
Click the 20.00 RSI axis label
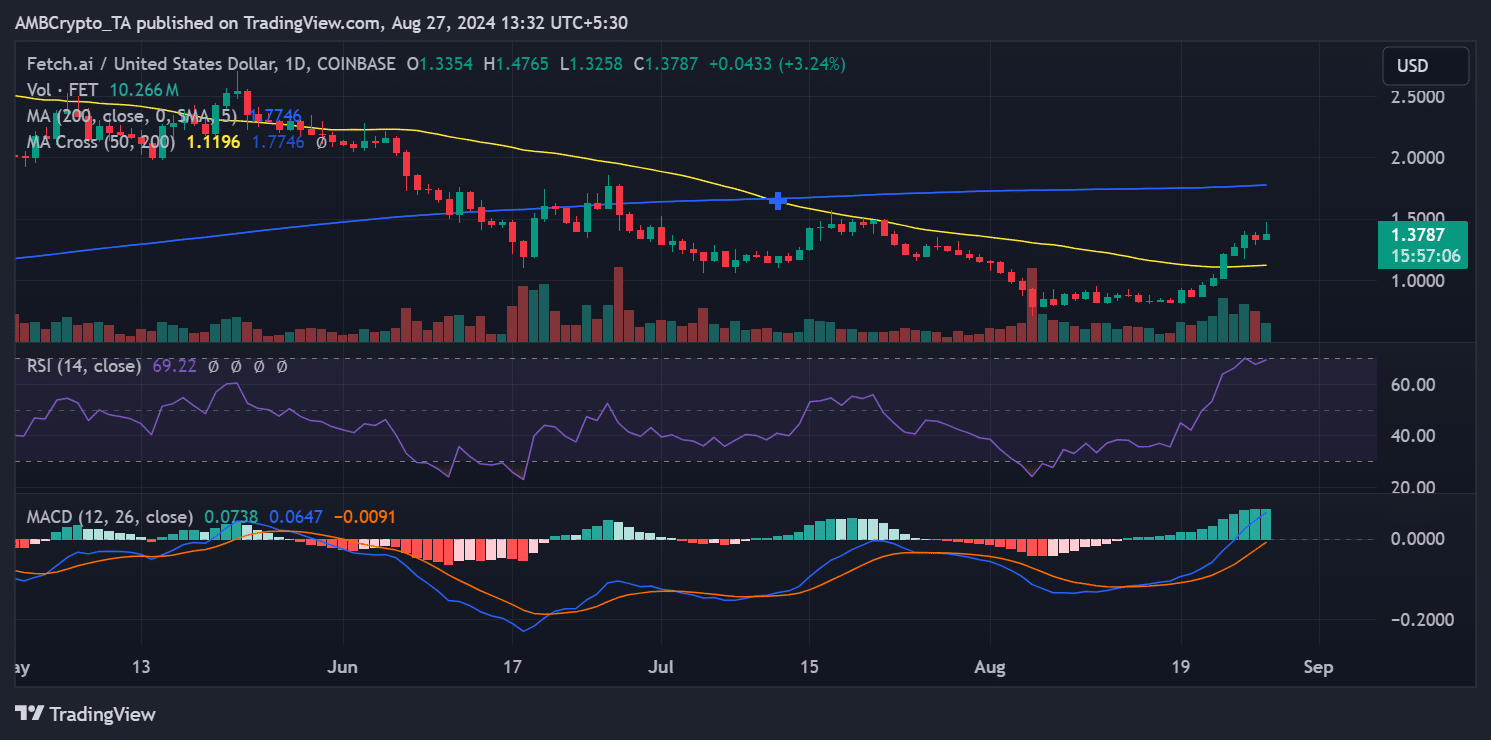pos(1414,487)
